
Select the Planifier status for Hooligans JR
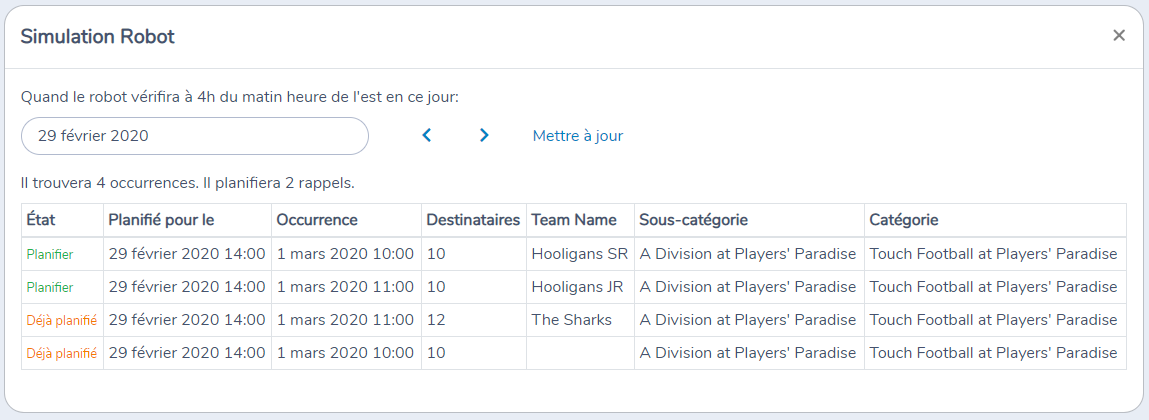[x=50, y=287]
